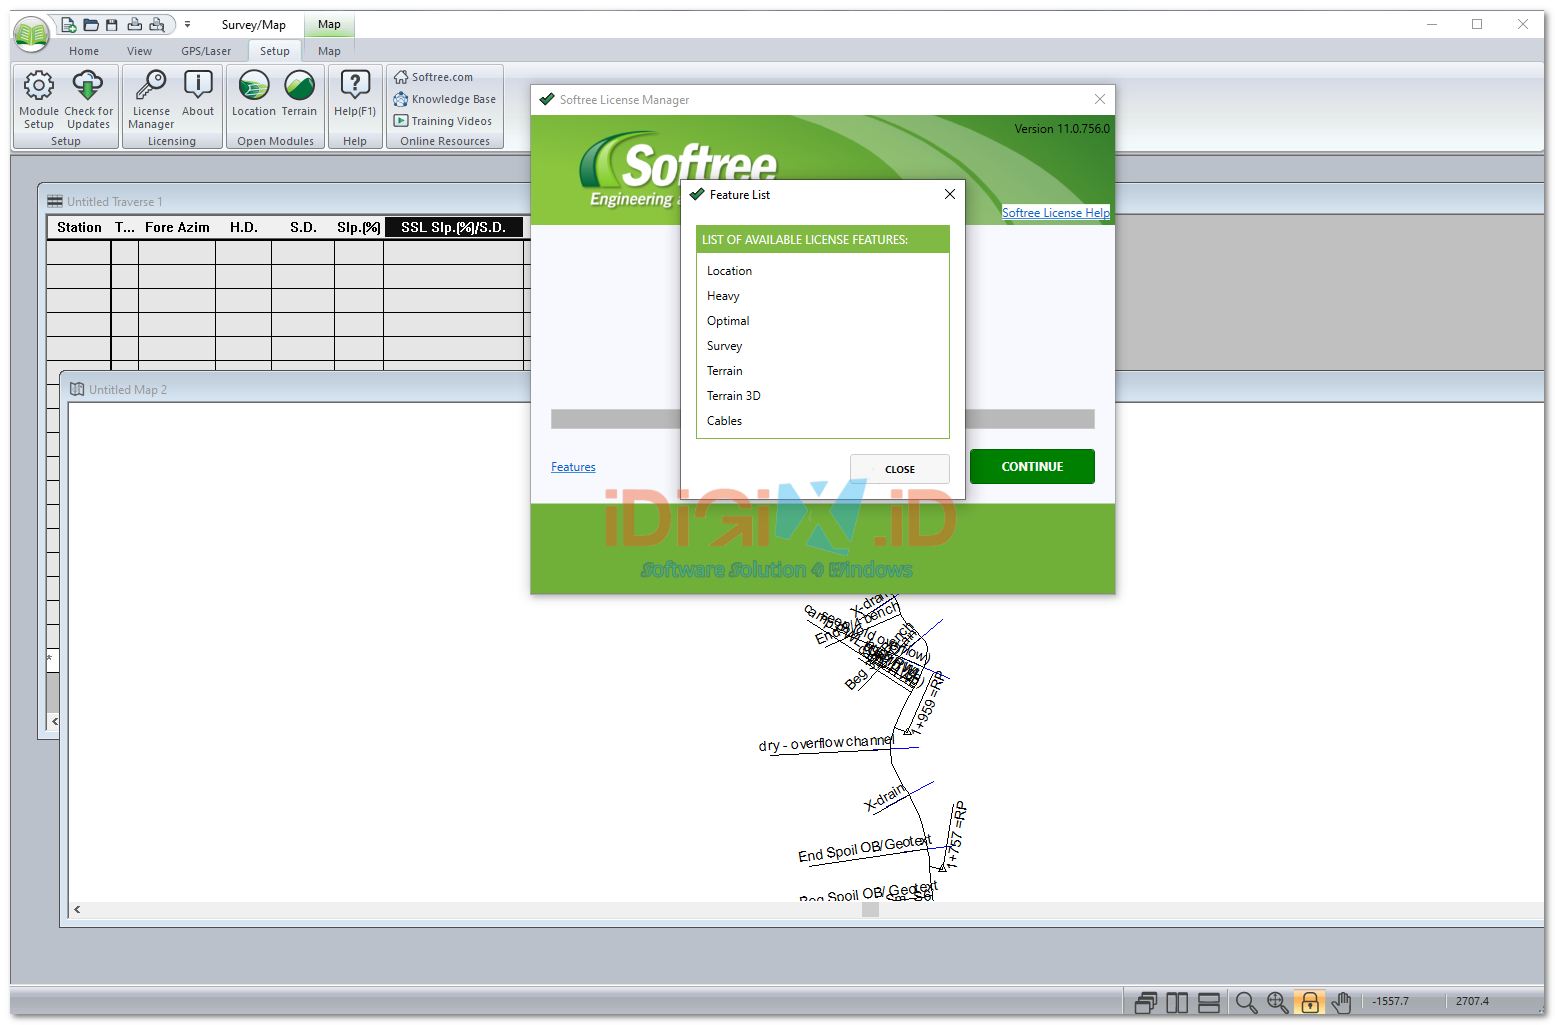This screenshot has width=1555, height=1025.
Task: Click the green CONTINUE button
Action: coord(1032,467)
